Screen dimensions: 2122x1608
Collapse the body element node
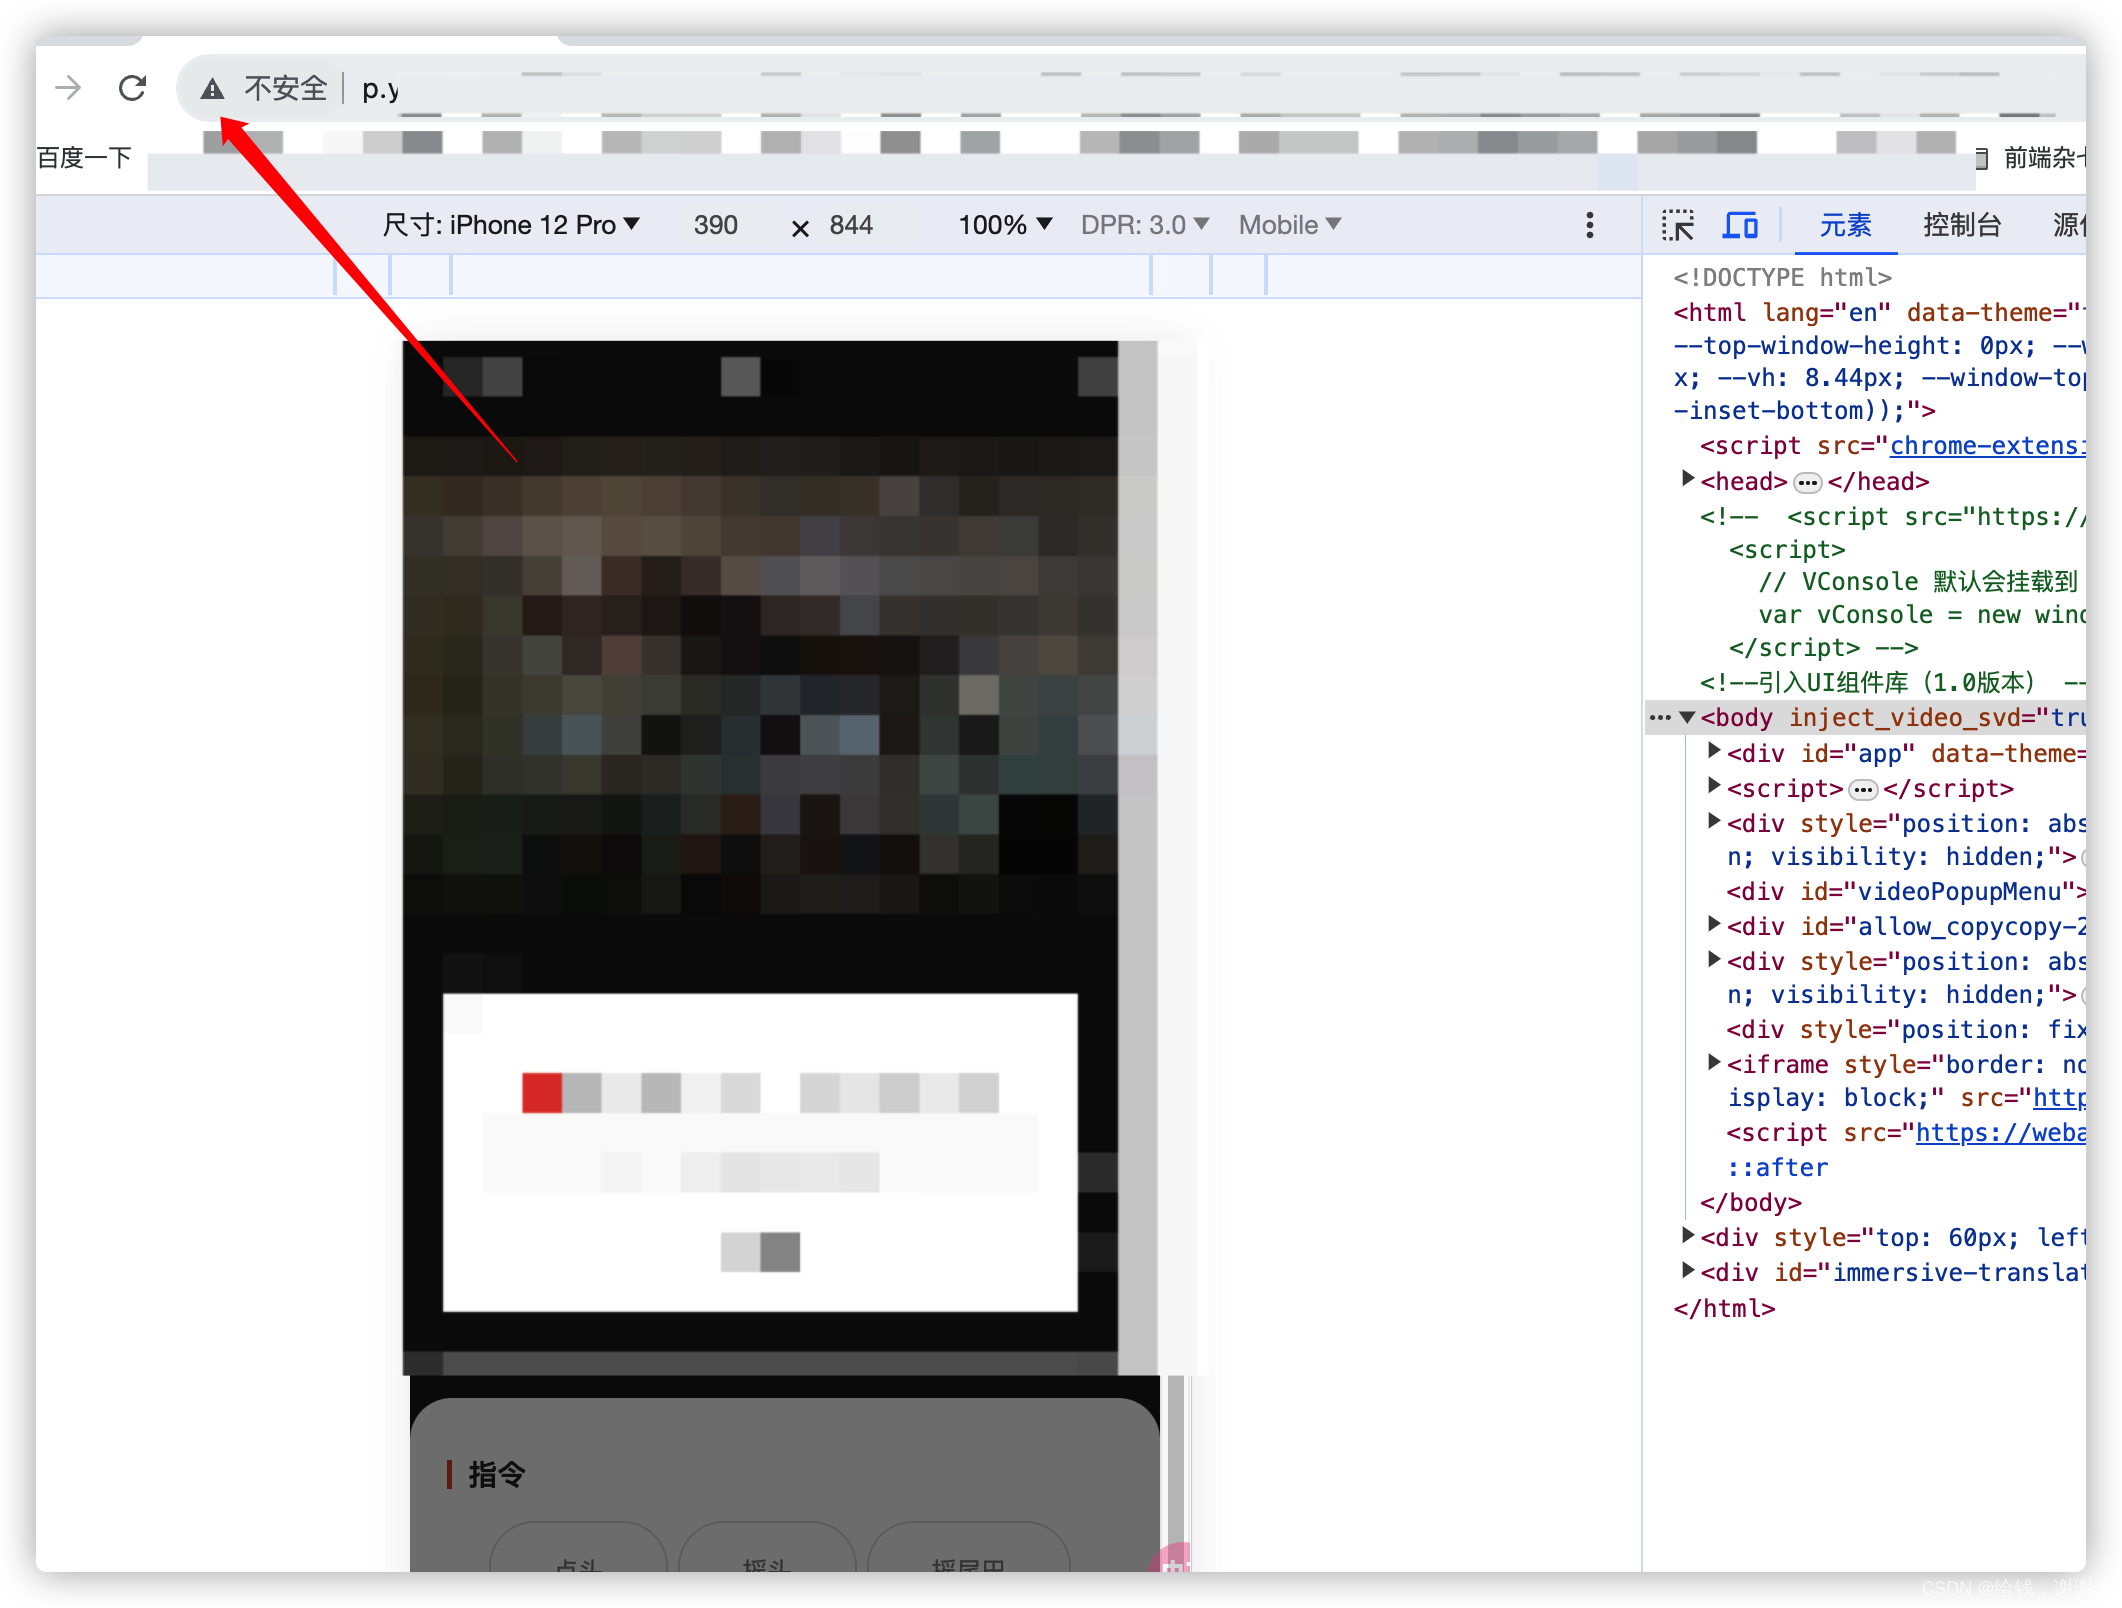(1688, 717)
